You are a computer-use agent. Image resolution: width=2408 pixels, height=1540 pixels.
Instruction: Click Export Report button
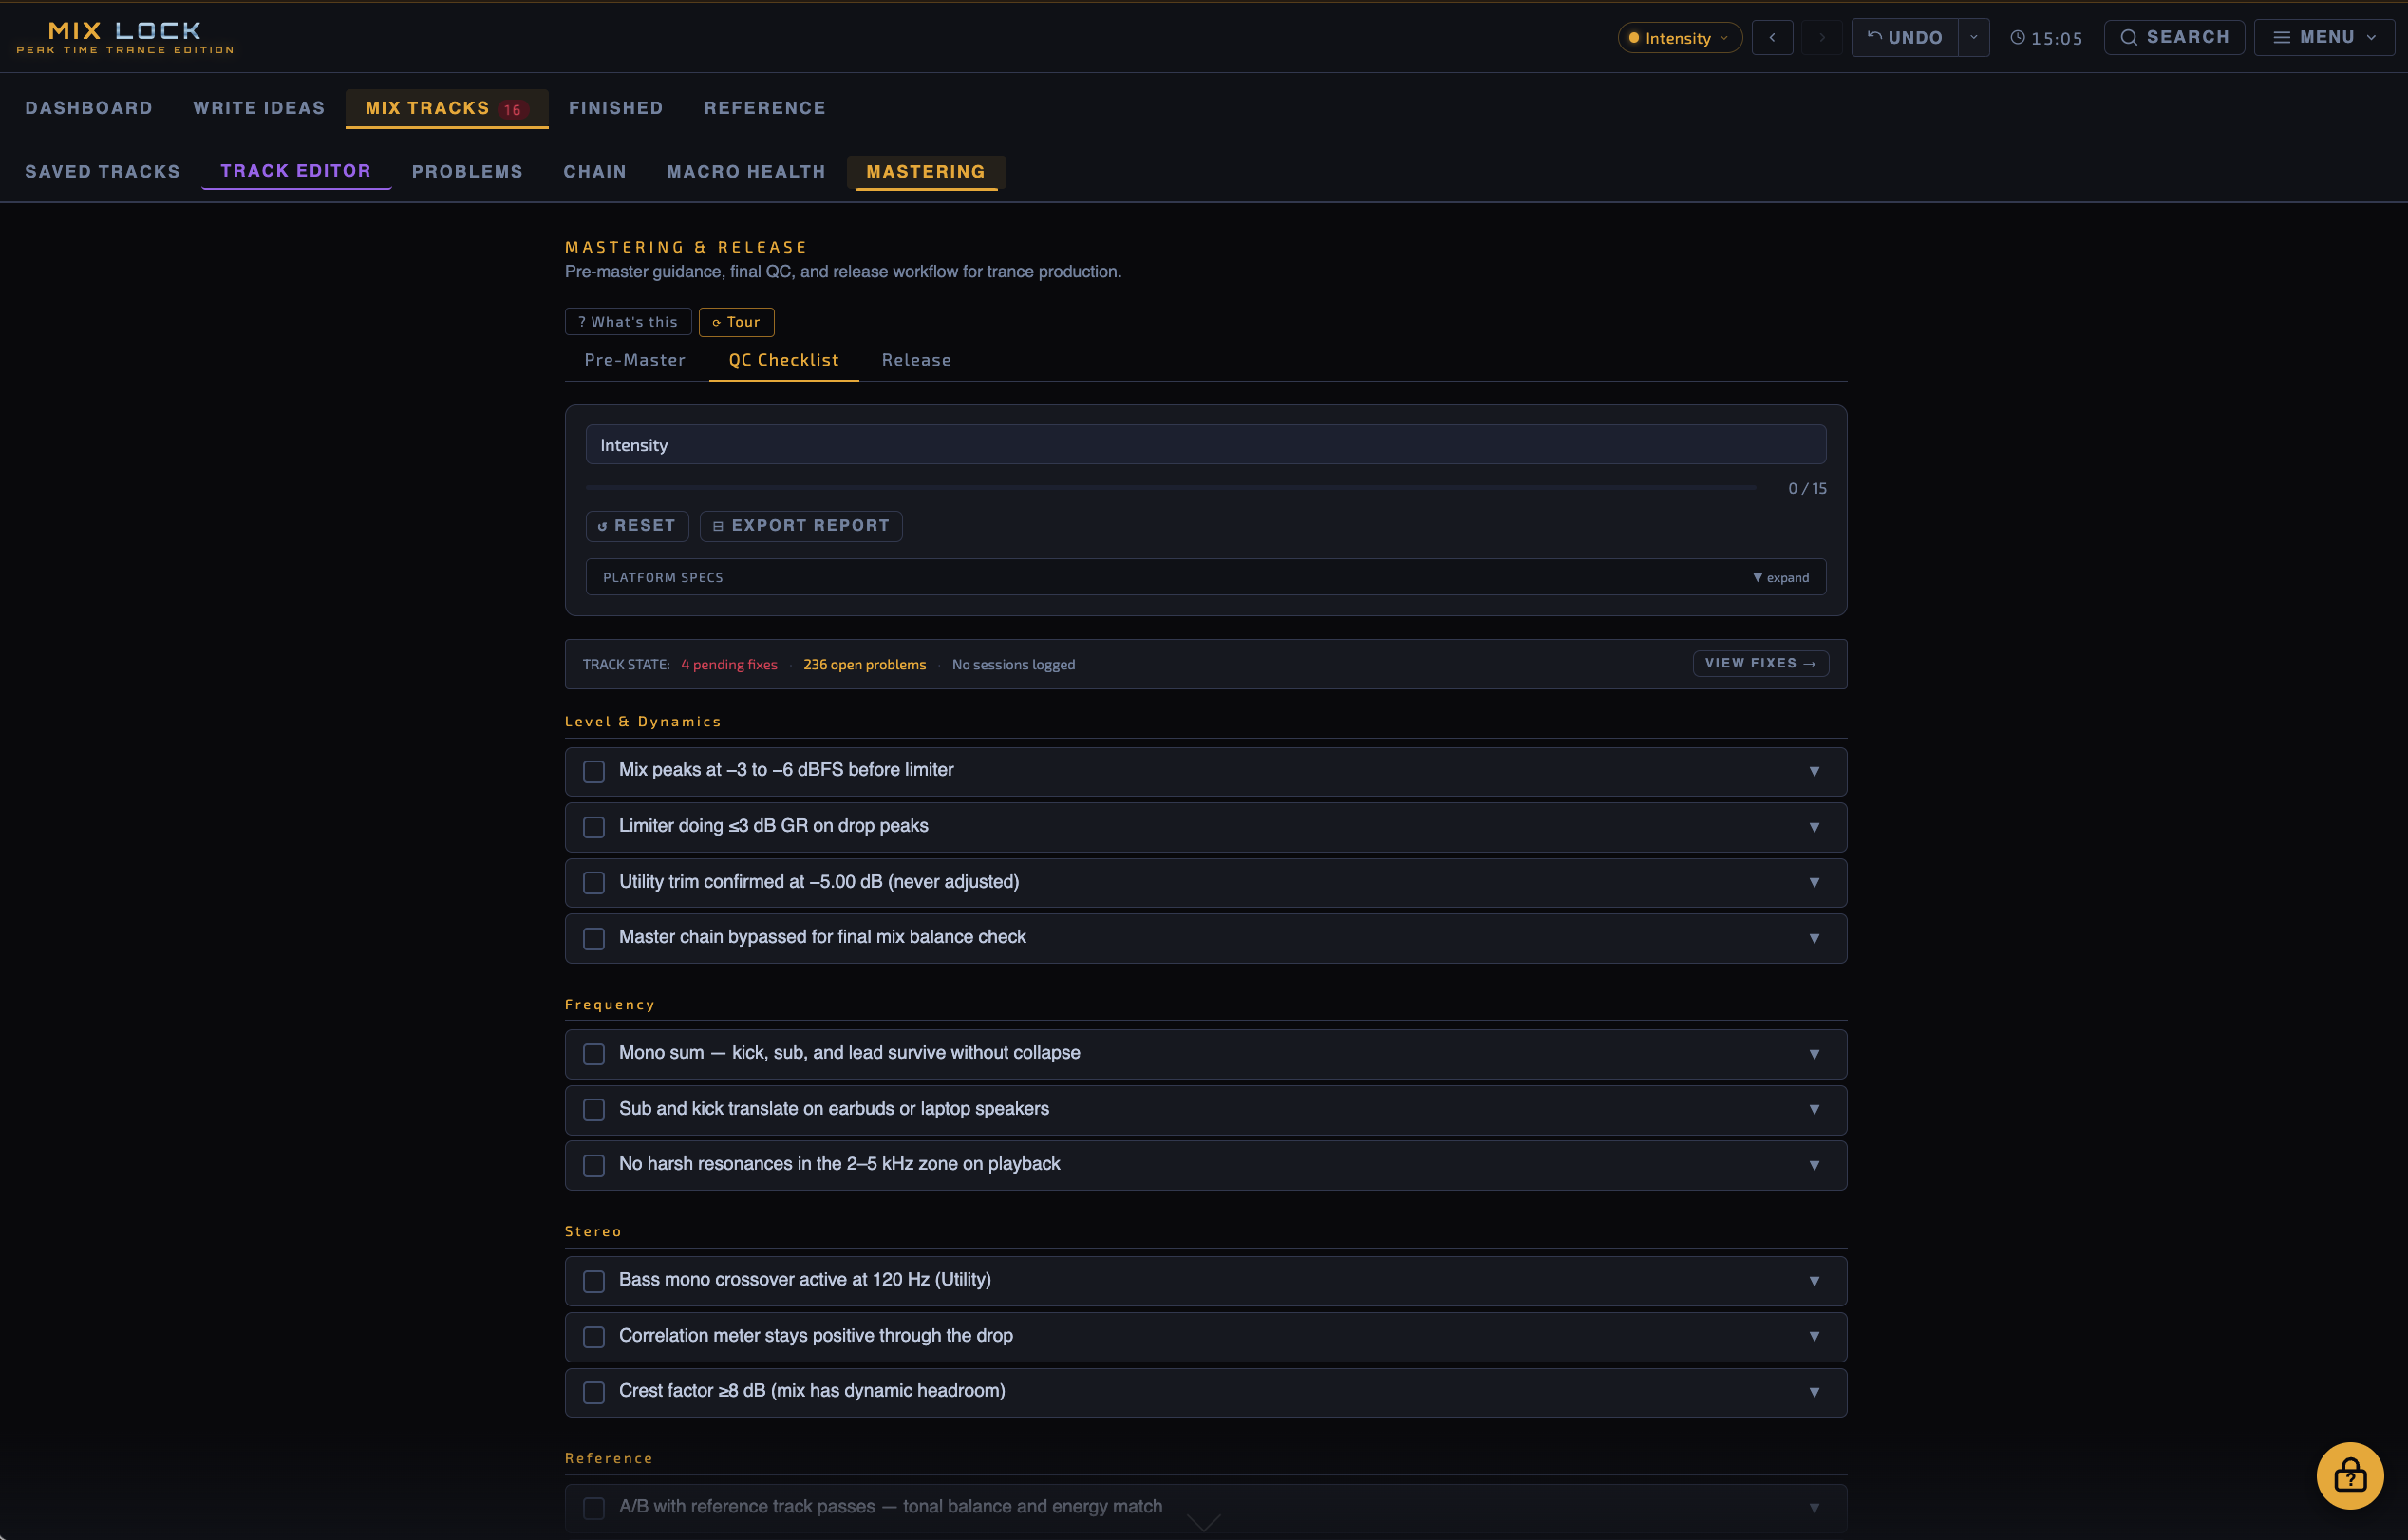(x=801, y=526)
